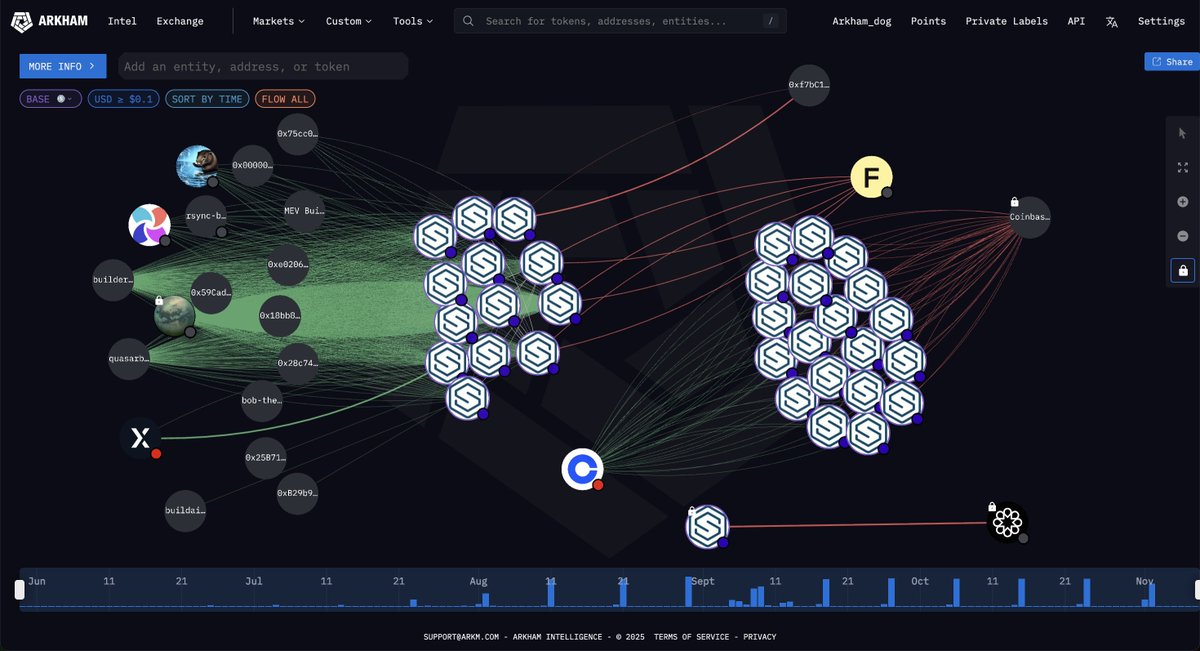Click the right timeline range handle
1200x651 pixels.
(1197, 590)
